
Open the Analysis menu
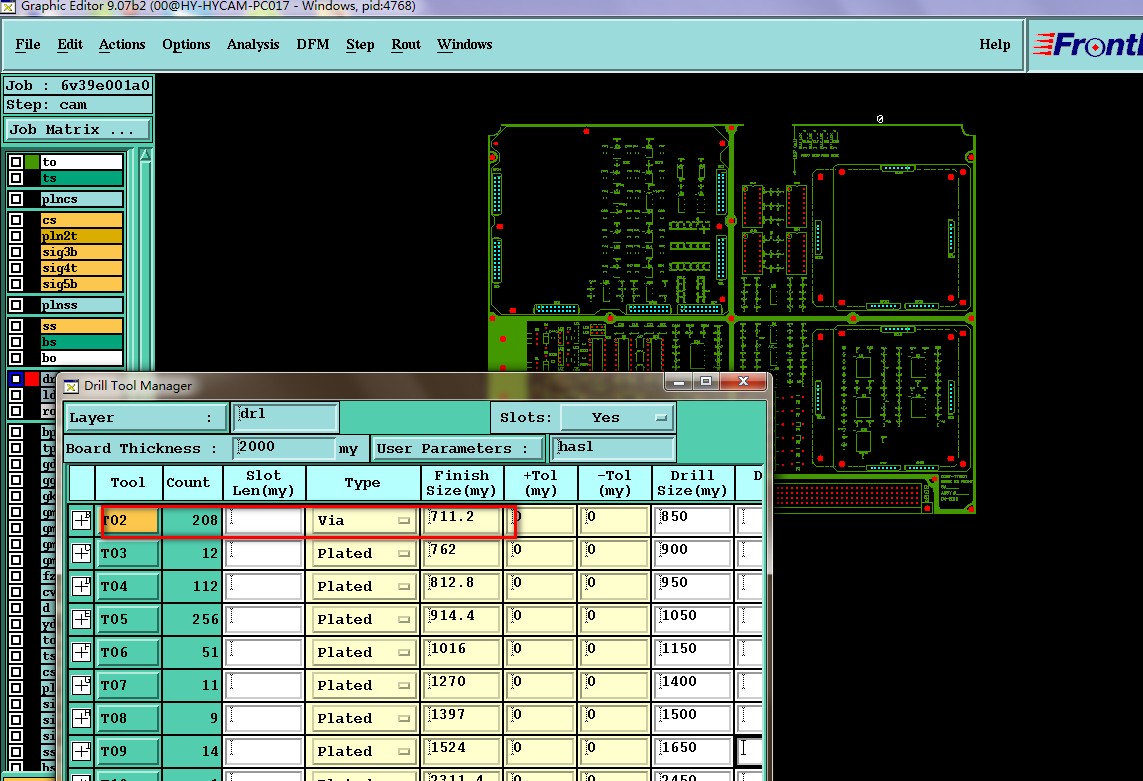(253, 45)
